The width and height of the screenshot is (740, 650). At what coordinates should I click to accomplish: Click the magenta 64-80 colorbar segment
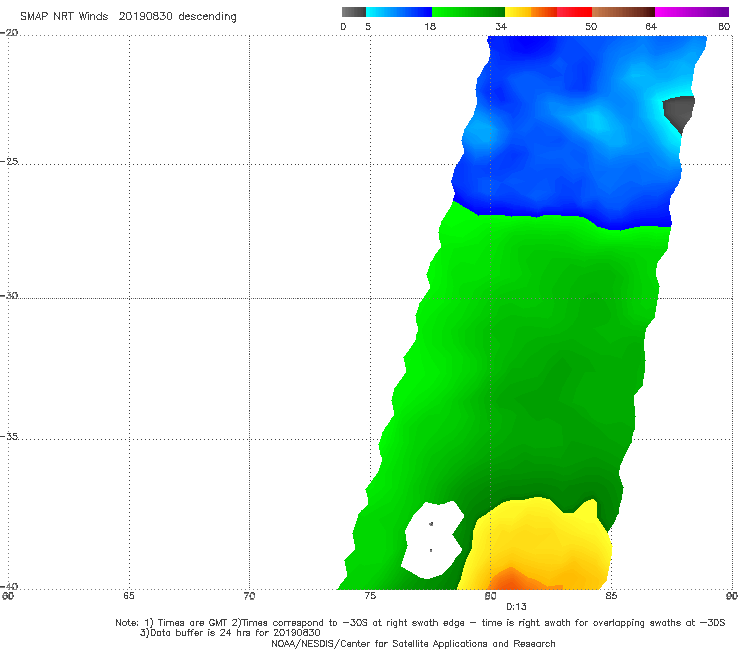tap(692, 12)
